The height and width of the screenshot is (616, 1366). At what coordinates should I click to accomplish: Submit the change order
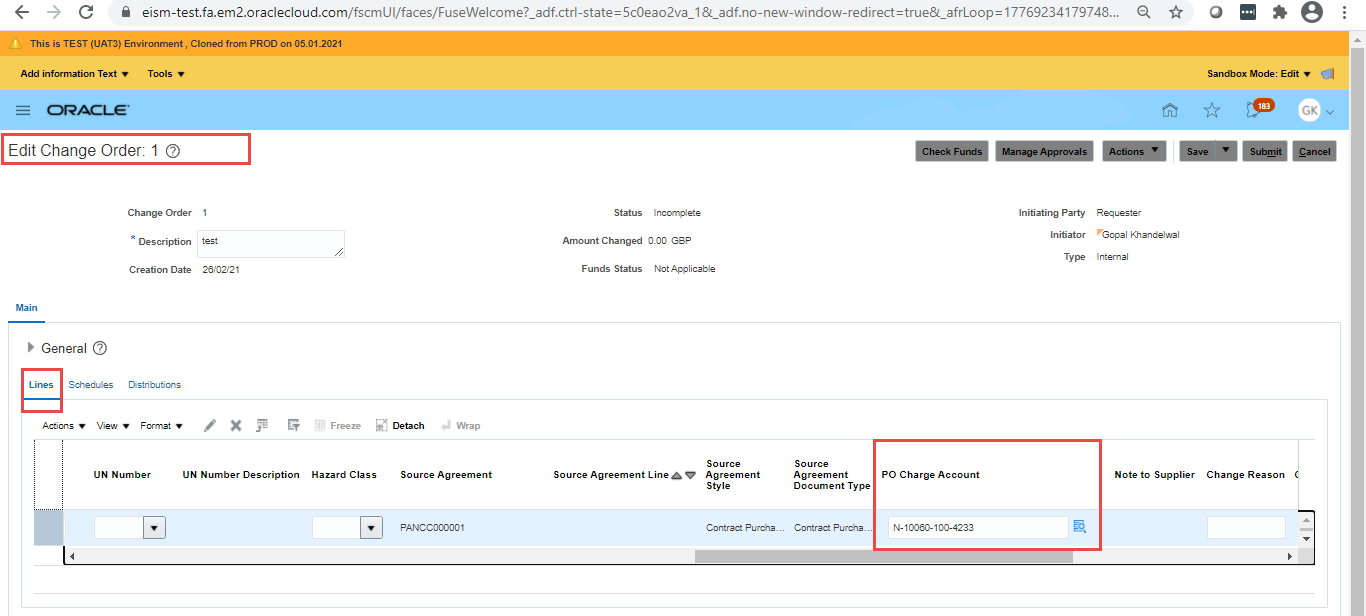(x=1265, y=150)
